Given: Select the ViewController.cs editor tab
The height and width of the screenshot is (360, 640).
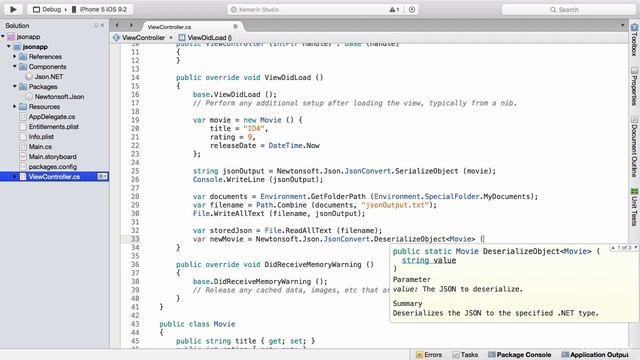Looking at the screenshot, I should click(169, 27).
